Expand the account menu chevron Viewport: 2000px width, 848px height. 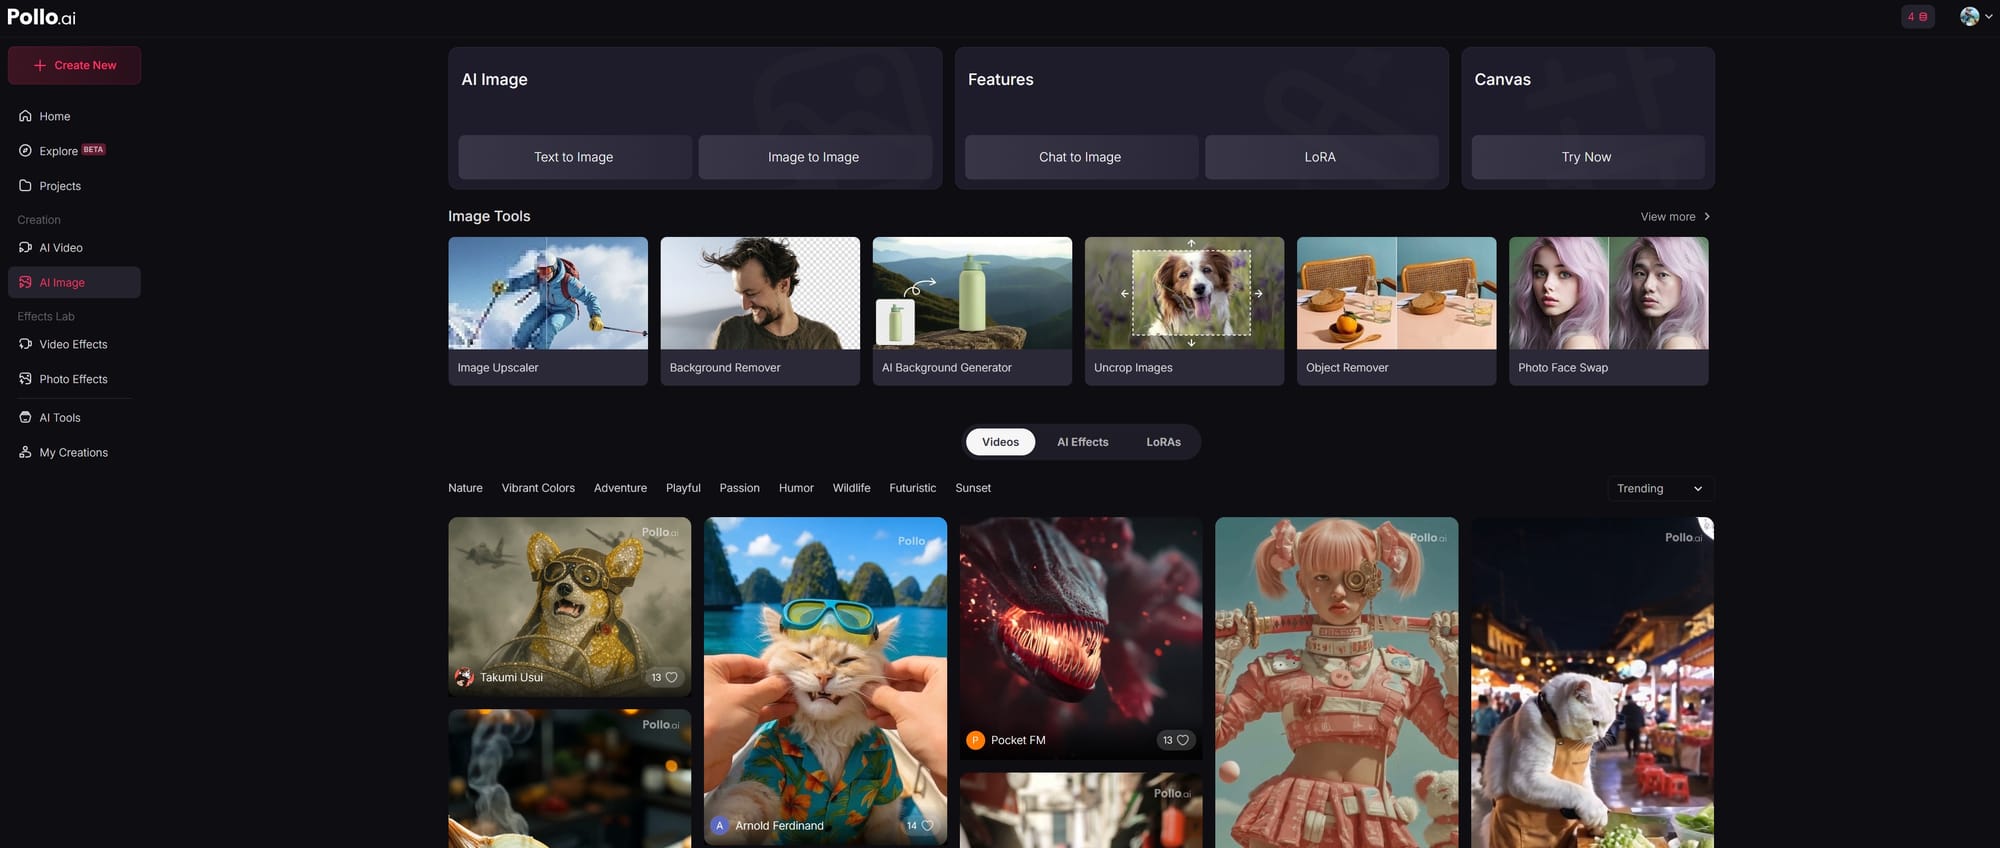pos(1988,16)
